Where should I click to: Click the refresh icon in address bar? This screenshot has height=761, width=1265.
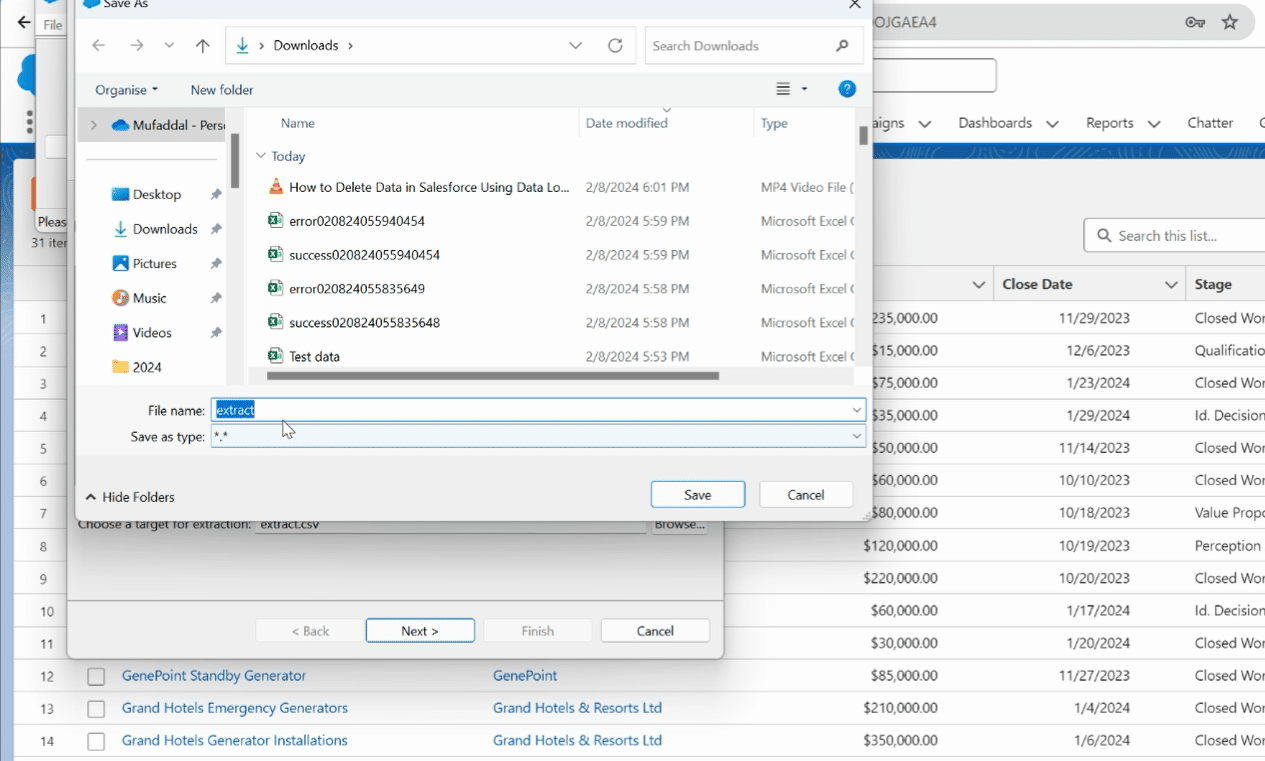coord(615,46)
